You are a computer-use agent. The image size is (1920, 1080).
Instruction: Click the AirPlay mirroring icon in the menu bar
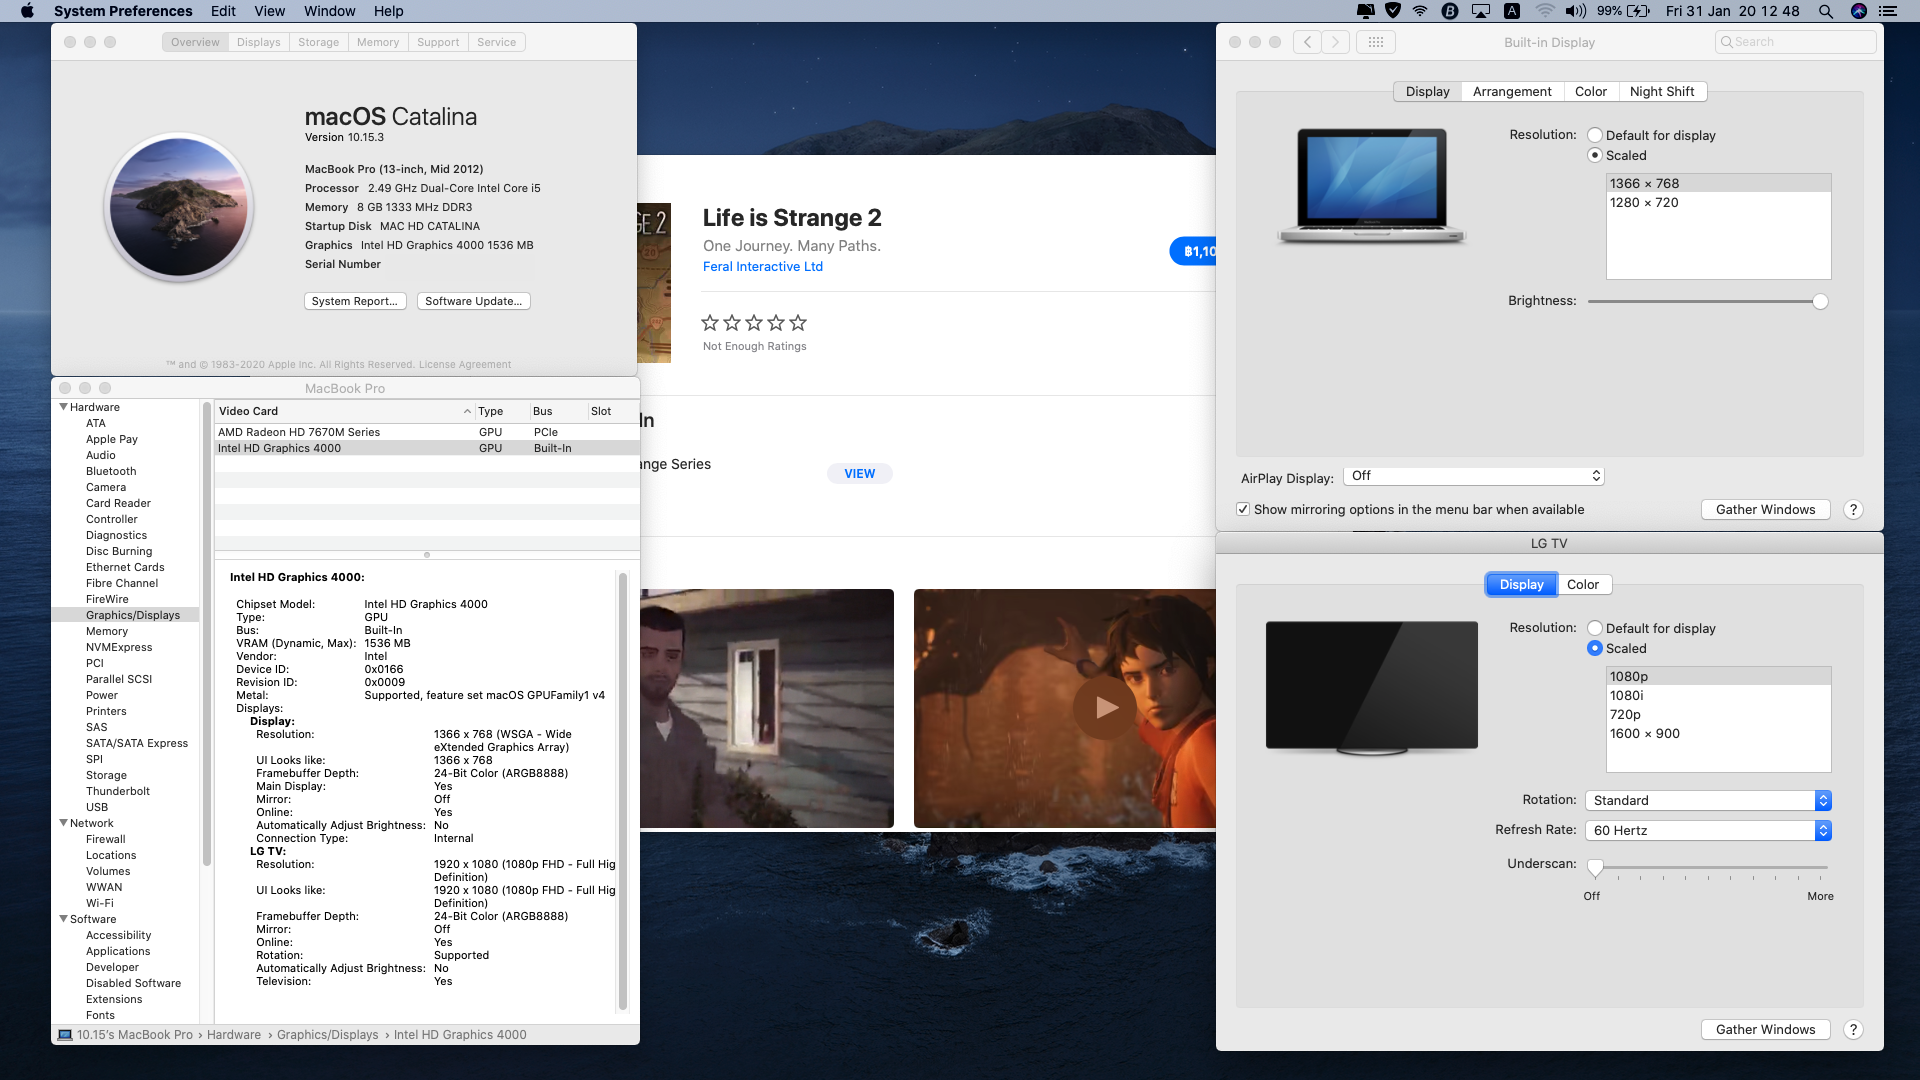1481,11
